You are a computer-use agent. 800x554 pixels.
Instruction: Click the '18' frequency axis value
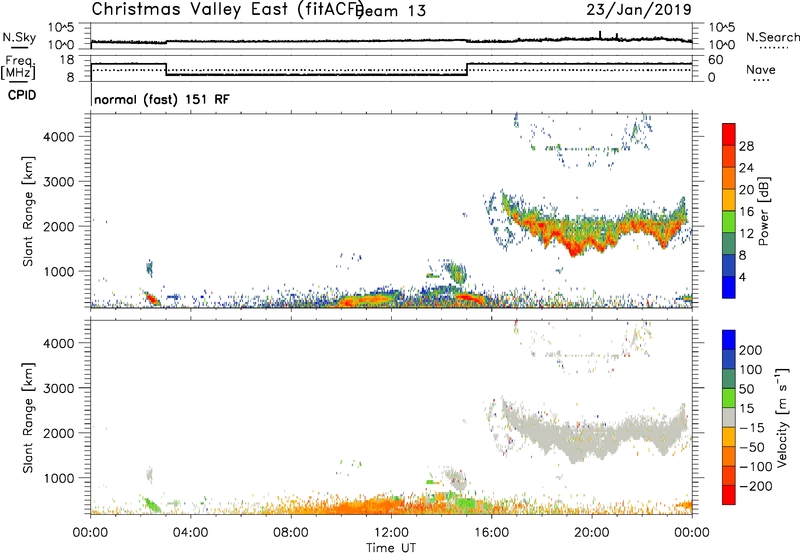pyautogui.click(x=67, y=60)
